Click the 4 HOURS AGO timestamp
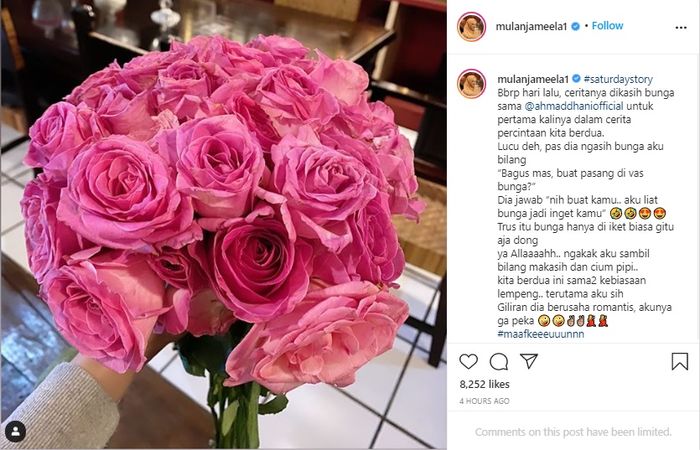The width and height of the screenshot is (700, 450). coord(484,401)
